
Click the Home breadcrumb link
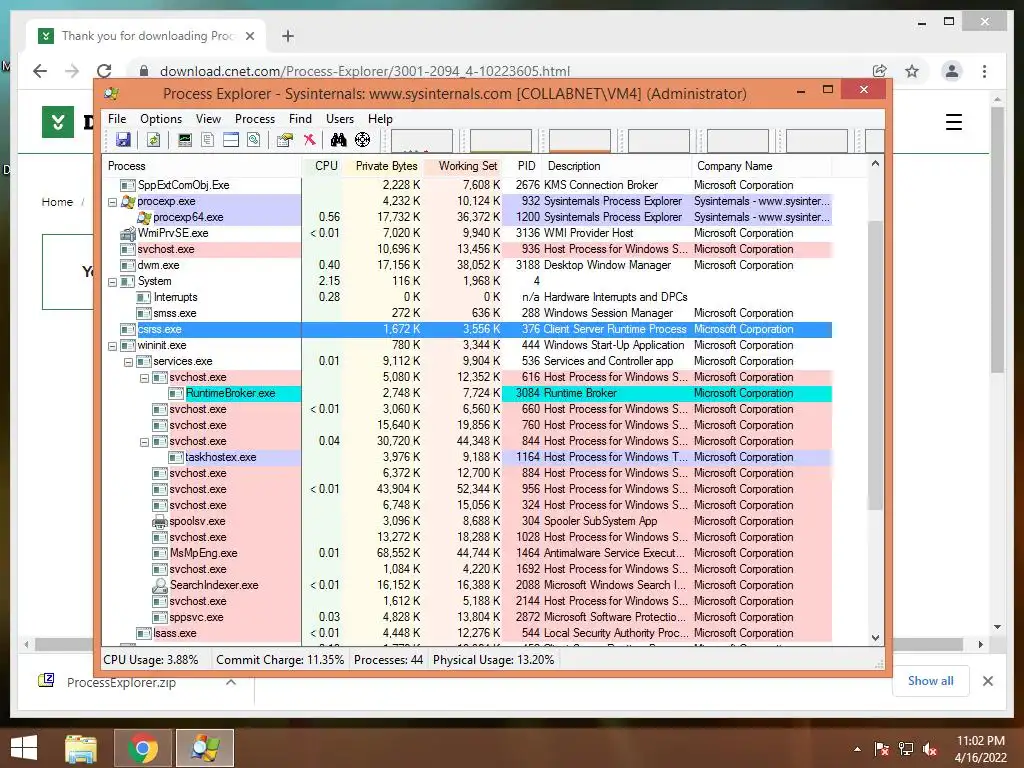pyautogui.click(x=57, y=202)
